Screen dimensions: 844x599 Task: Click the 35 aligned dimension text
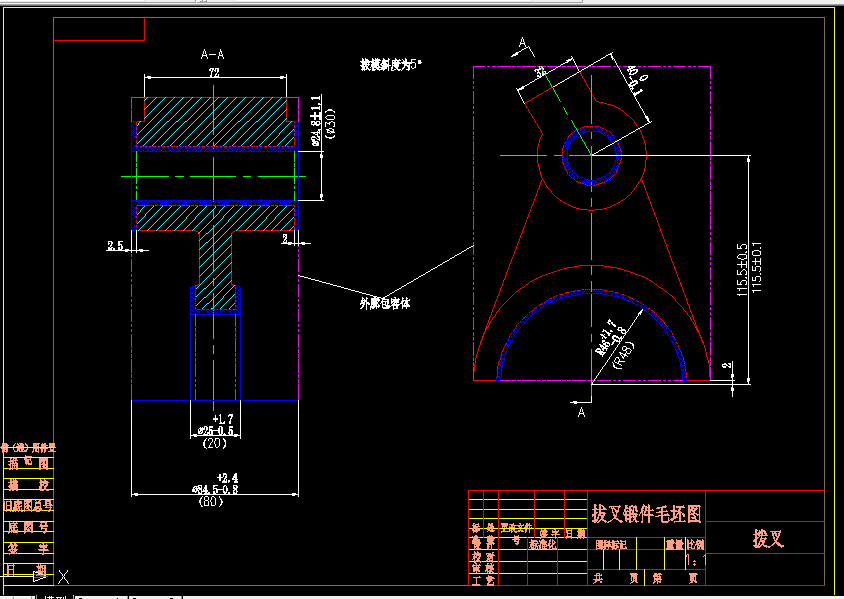(540, 72)
